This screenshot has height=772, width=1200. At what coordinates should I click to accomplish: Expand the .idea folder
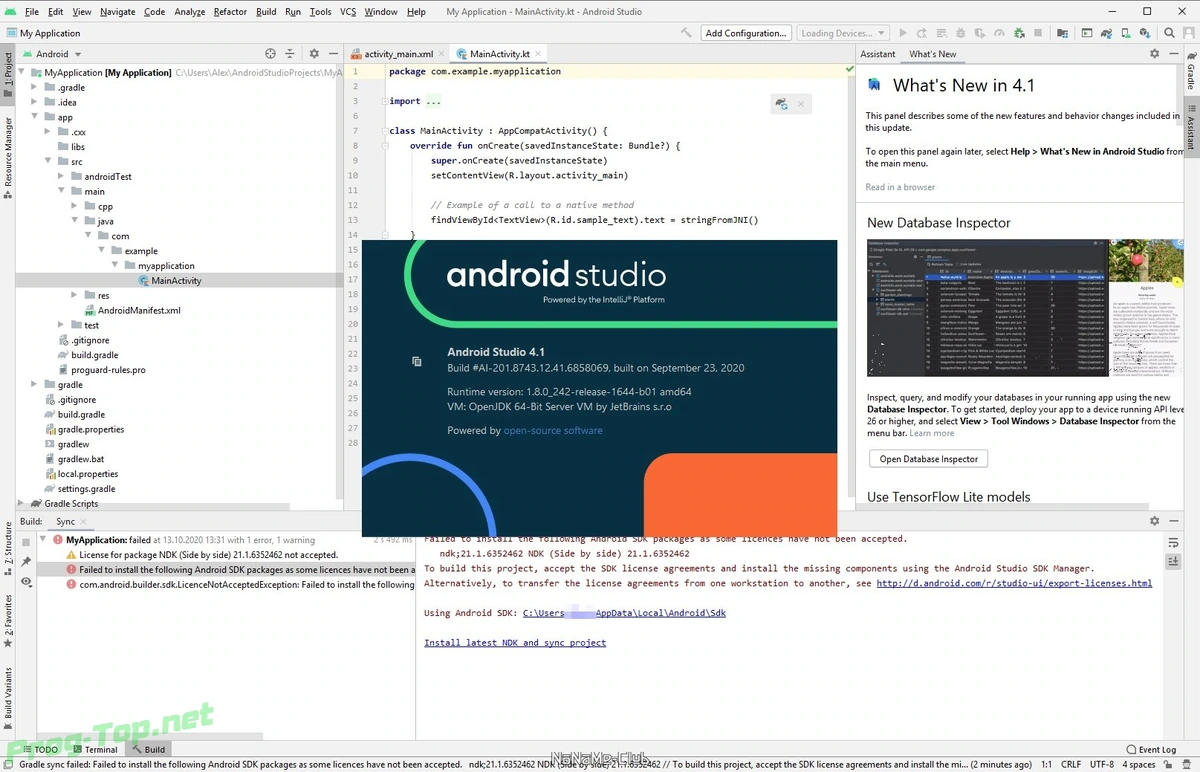pos(34,102)
